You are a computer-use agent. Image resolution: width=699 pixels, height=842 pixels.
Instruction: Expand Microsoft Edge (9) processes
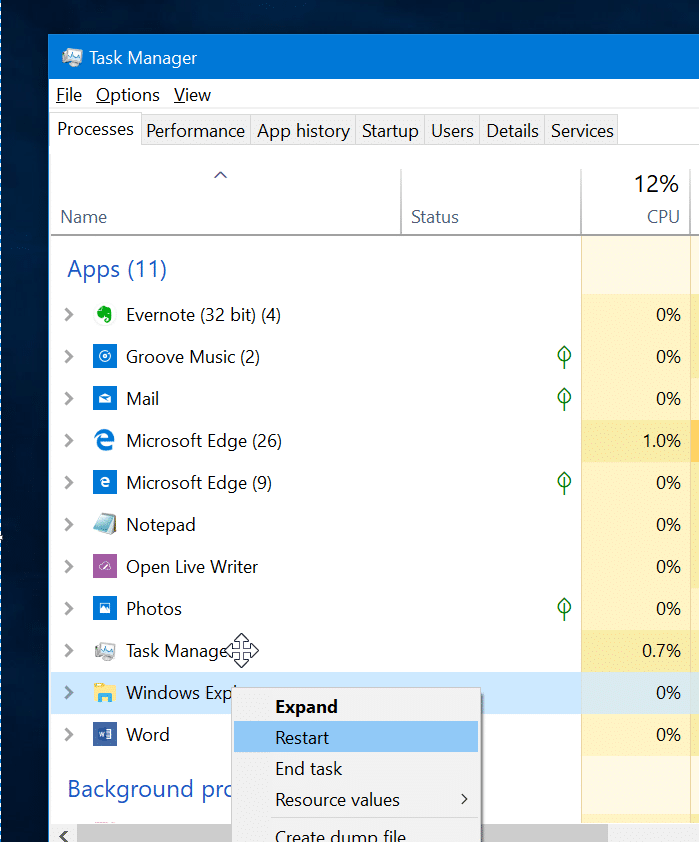[69, 482]
